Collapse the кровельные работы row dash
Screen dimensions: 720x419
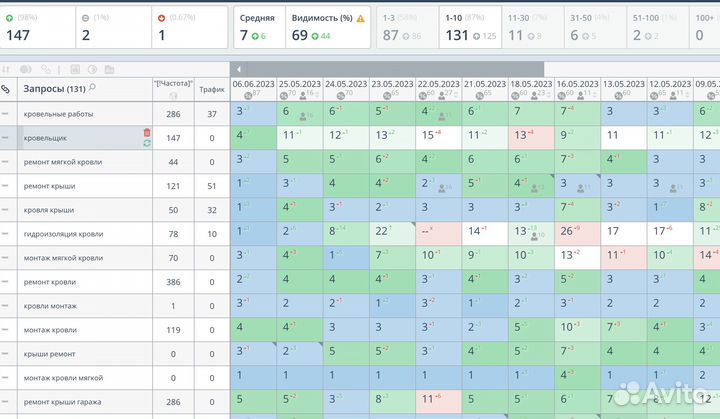click(x=6, y=114)
